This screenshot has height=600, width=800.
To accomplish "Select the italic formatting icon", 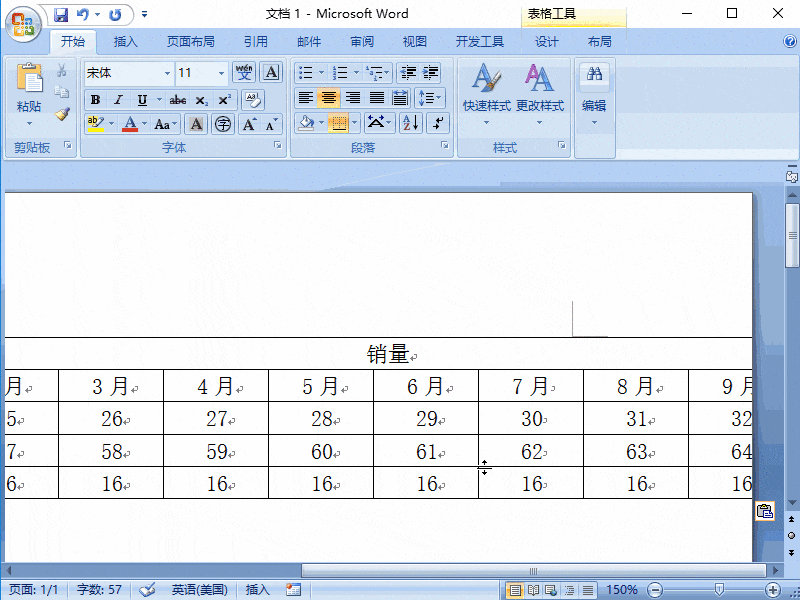I will click(x=117, y=100).
